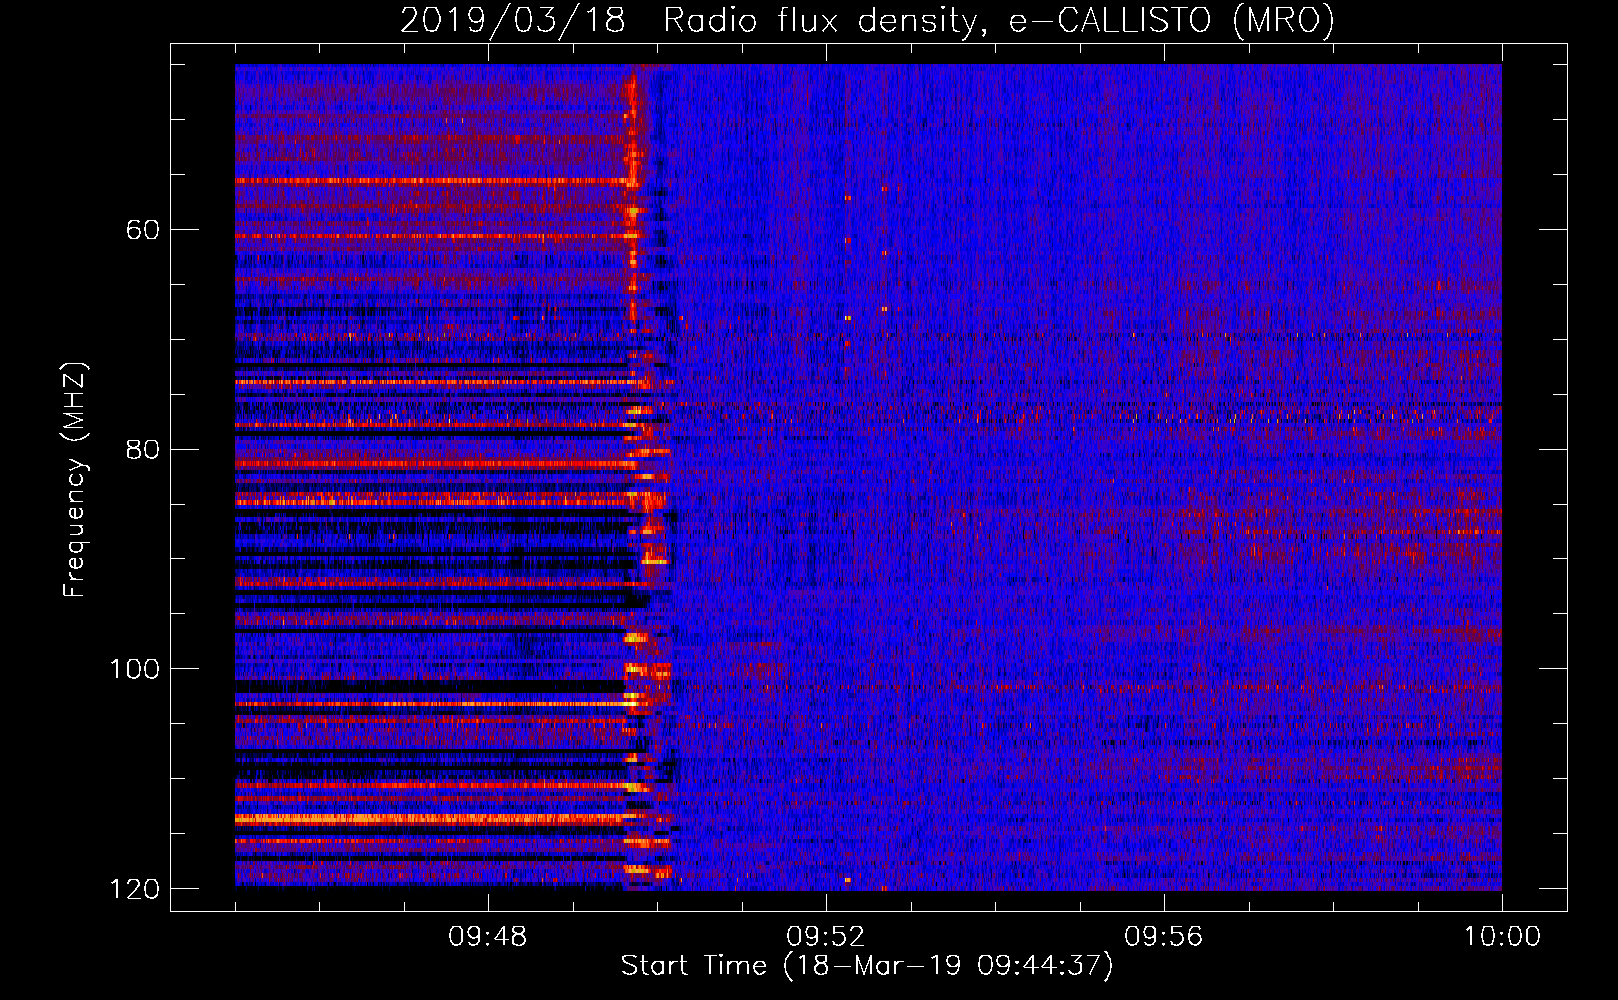Click the 09:52 time tick label
The width and height of the screenshot is (1618, 1000).
click(825, 937)
